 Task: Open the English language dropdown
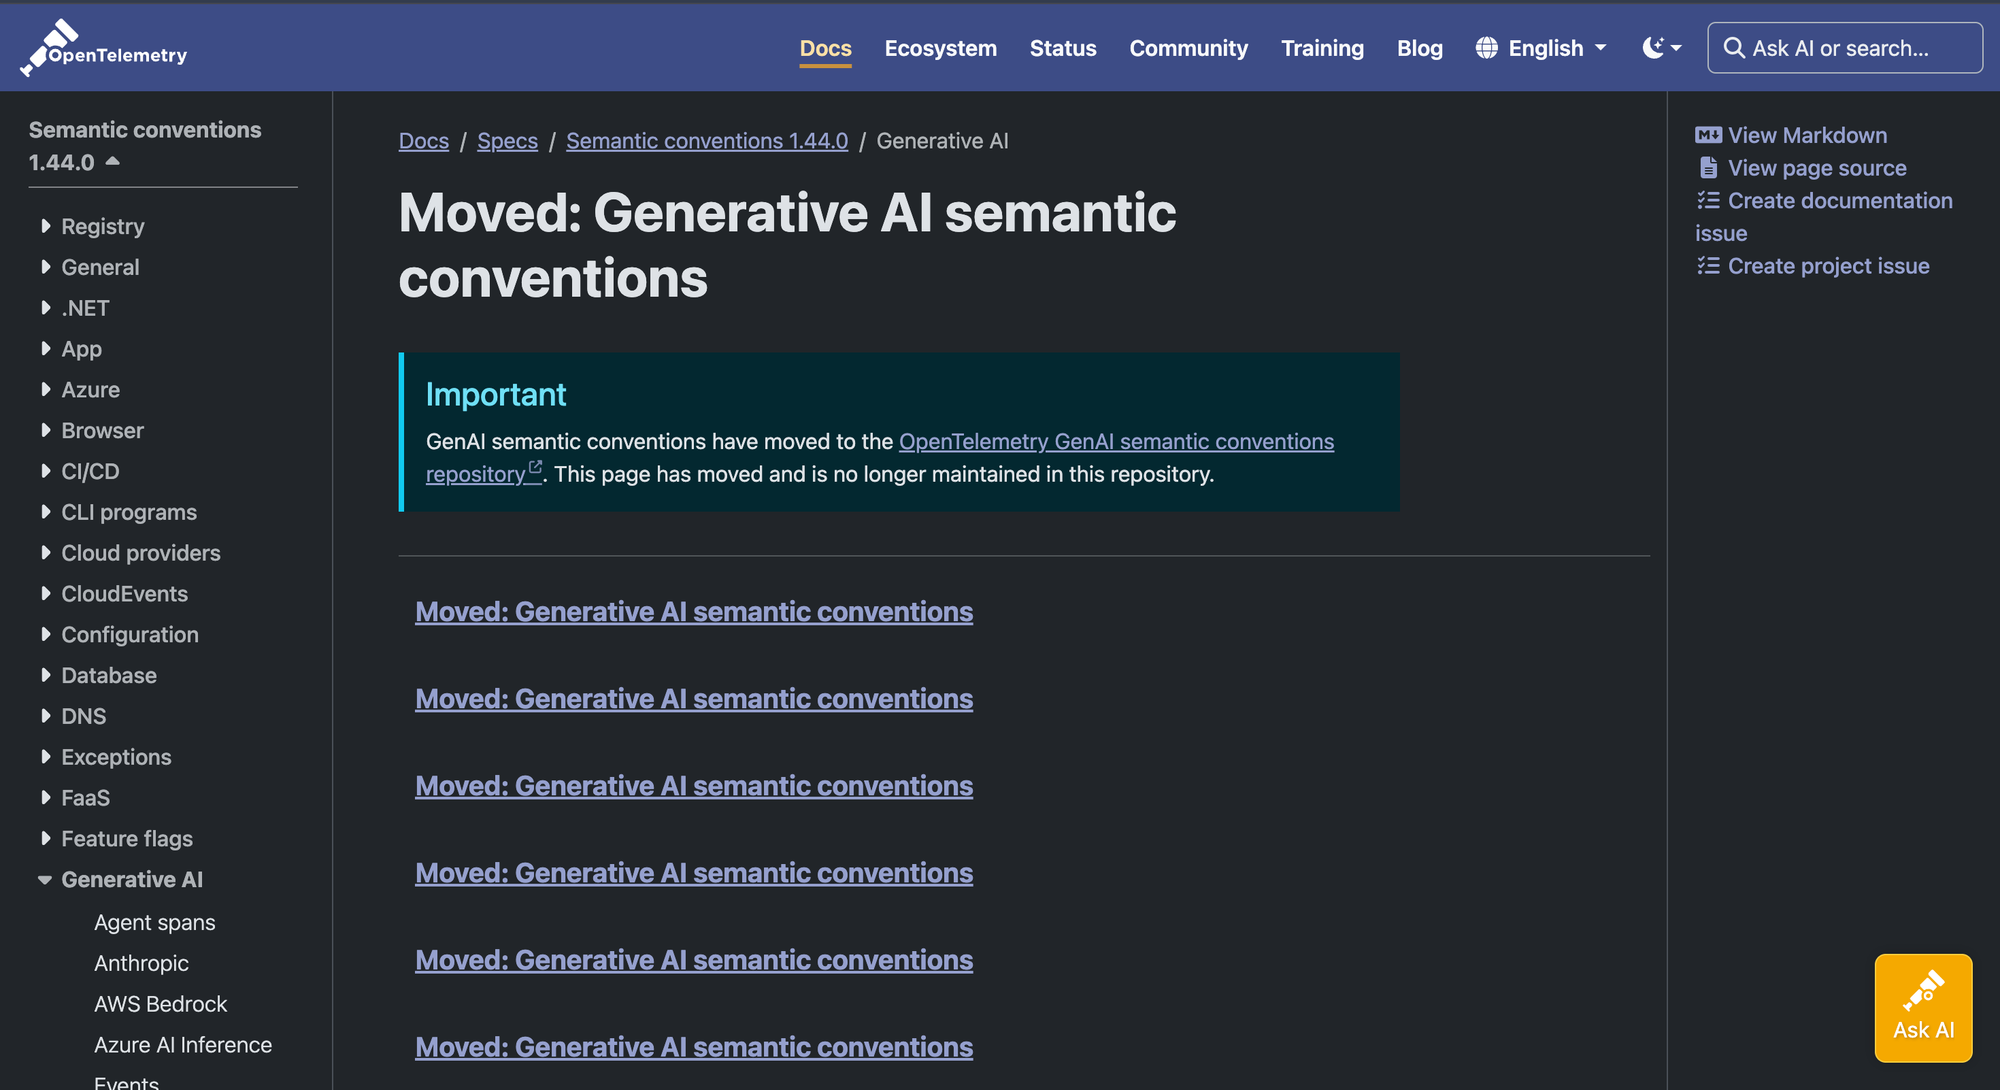[1541, 48]
